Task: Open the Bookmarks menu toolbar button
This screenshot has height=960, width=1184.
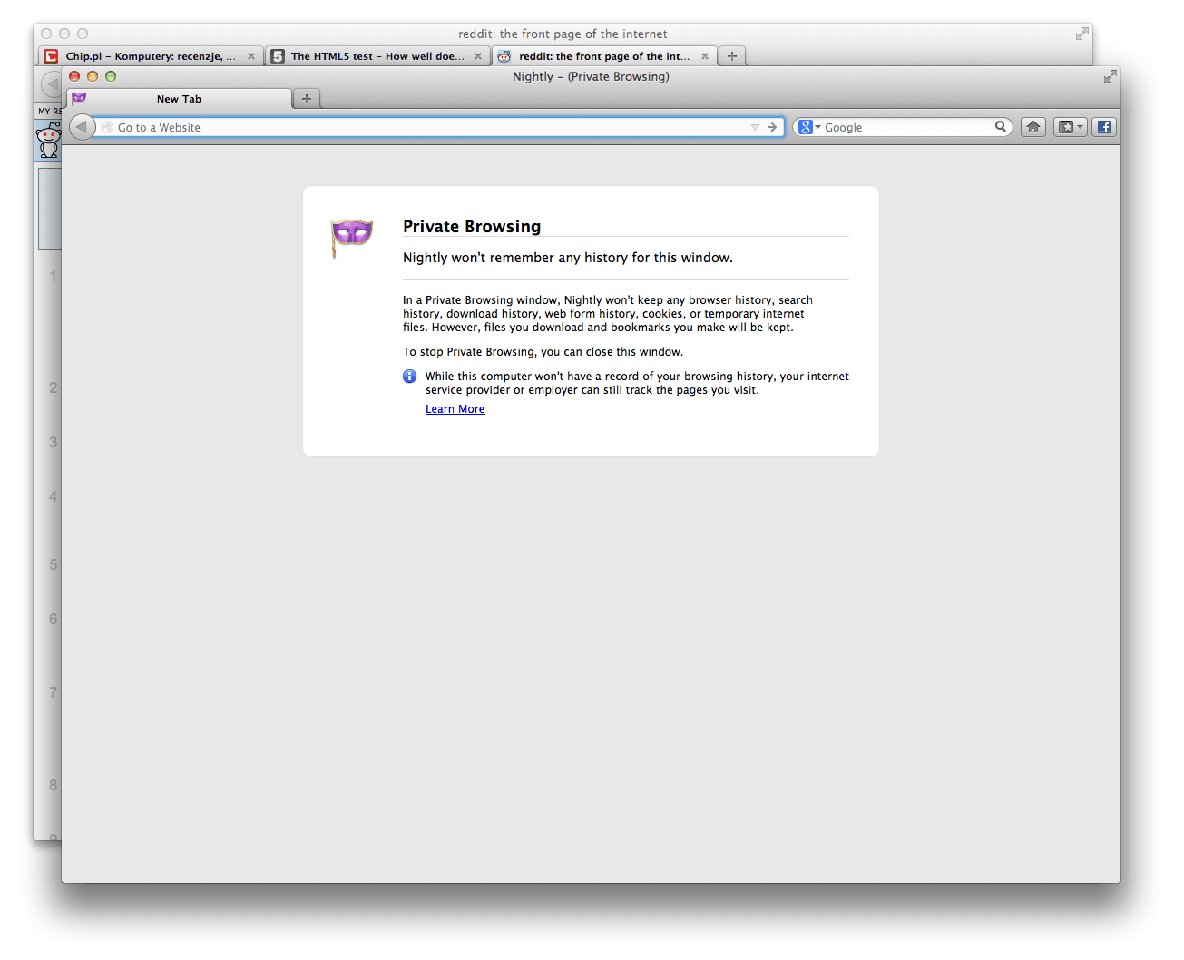Action: click(1070, 127)
